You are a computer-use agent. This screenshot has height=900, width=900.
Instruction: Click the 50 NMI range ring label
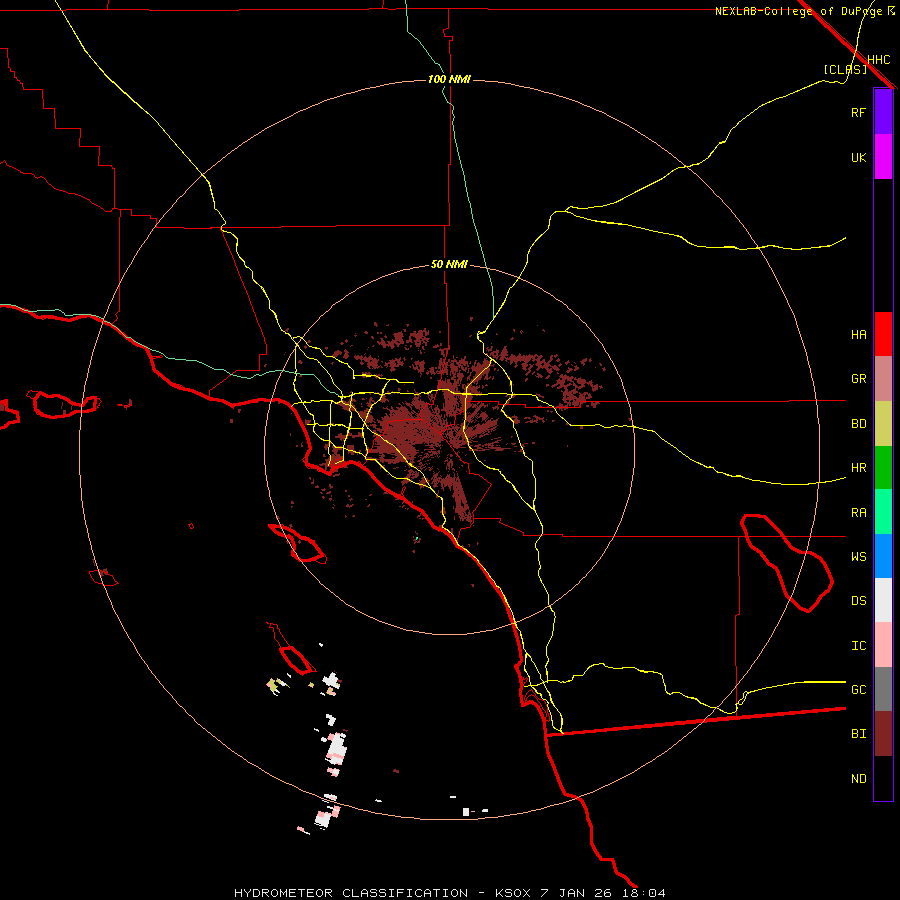(x=449, y=264)
